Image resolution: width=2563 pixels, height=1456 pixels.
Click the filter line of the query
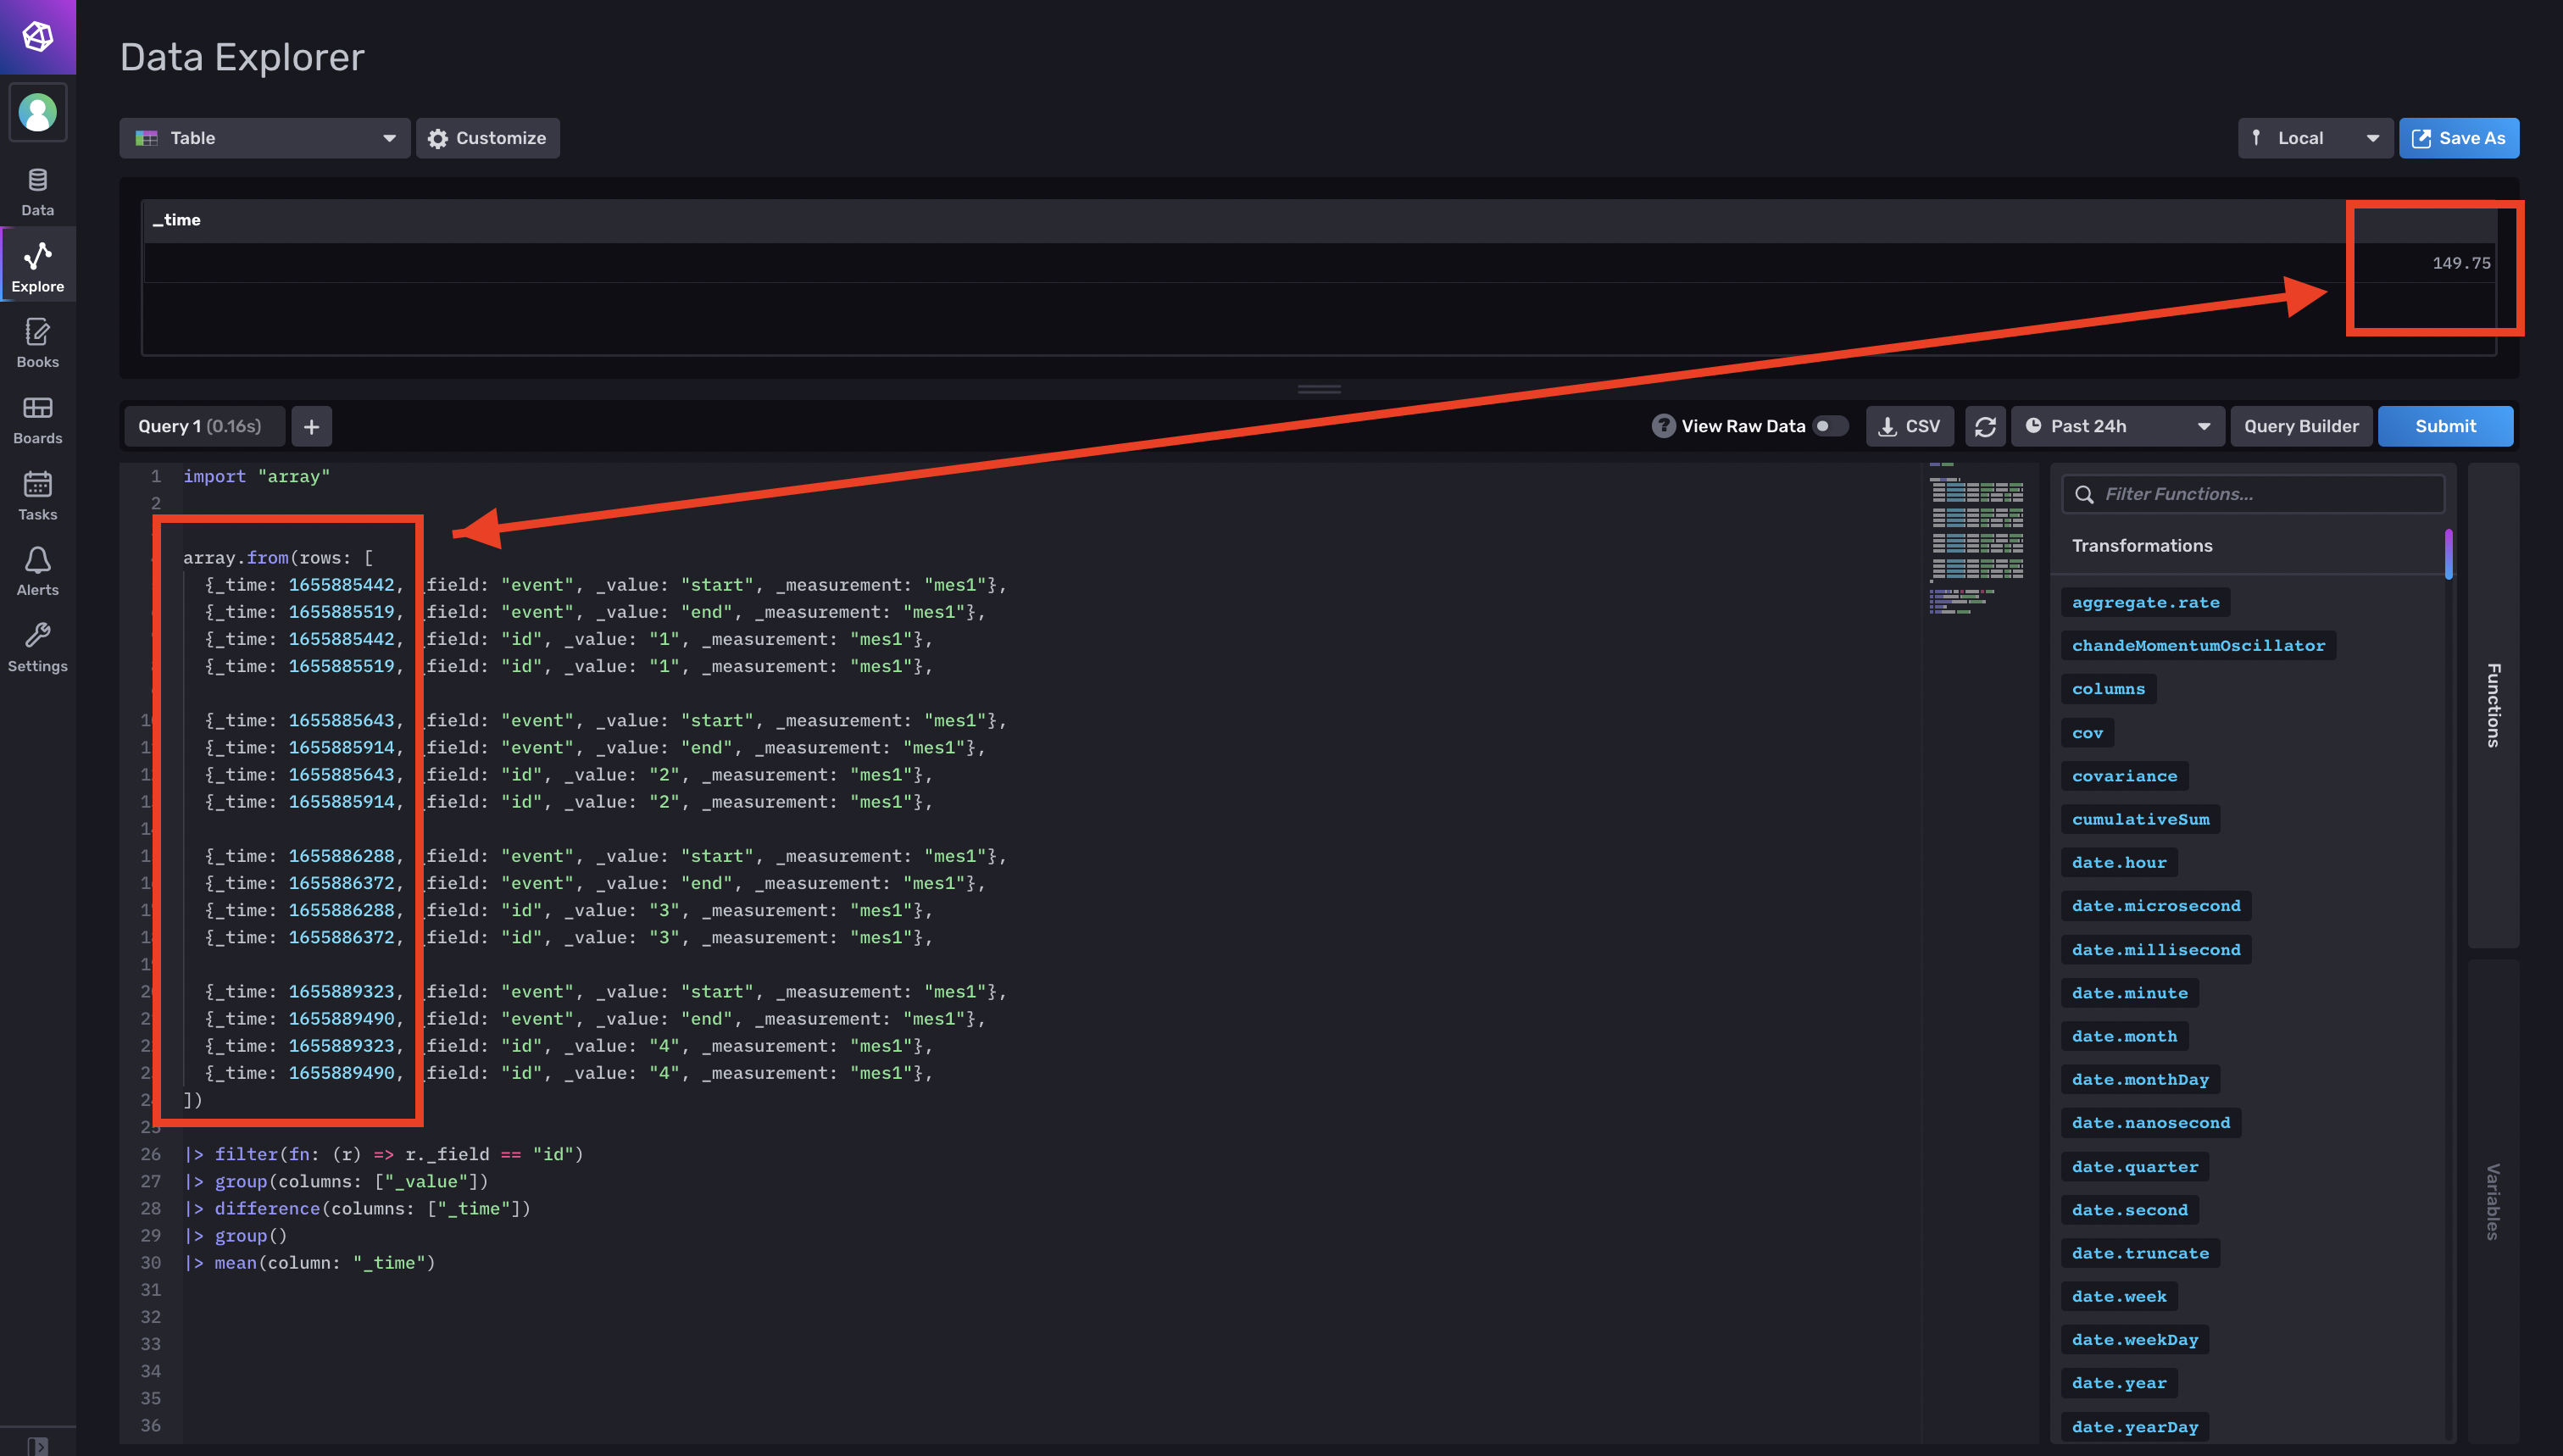point(383,1154)
